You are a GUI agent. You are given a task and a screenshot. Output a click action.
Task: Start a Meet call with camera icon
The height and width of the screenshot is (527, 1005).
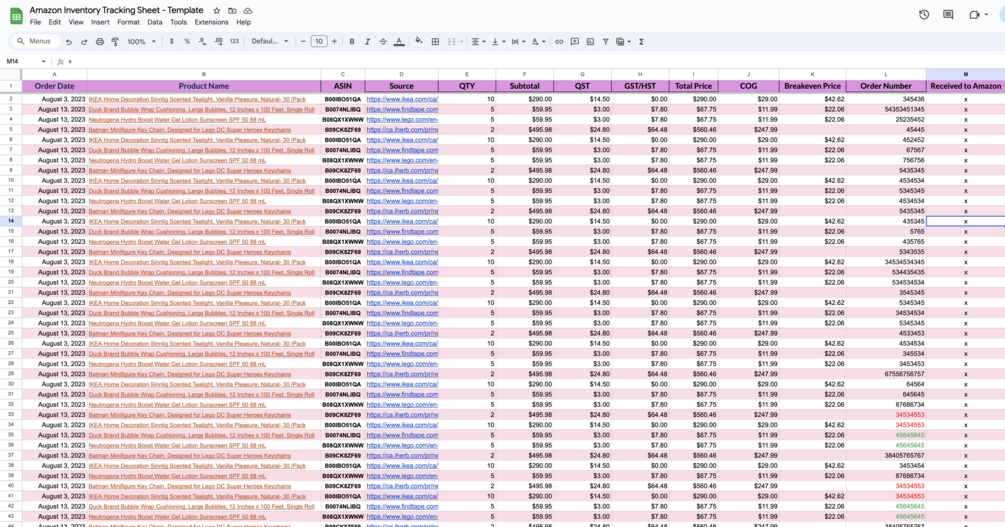[x=974, y=14]
